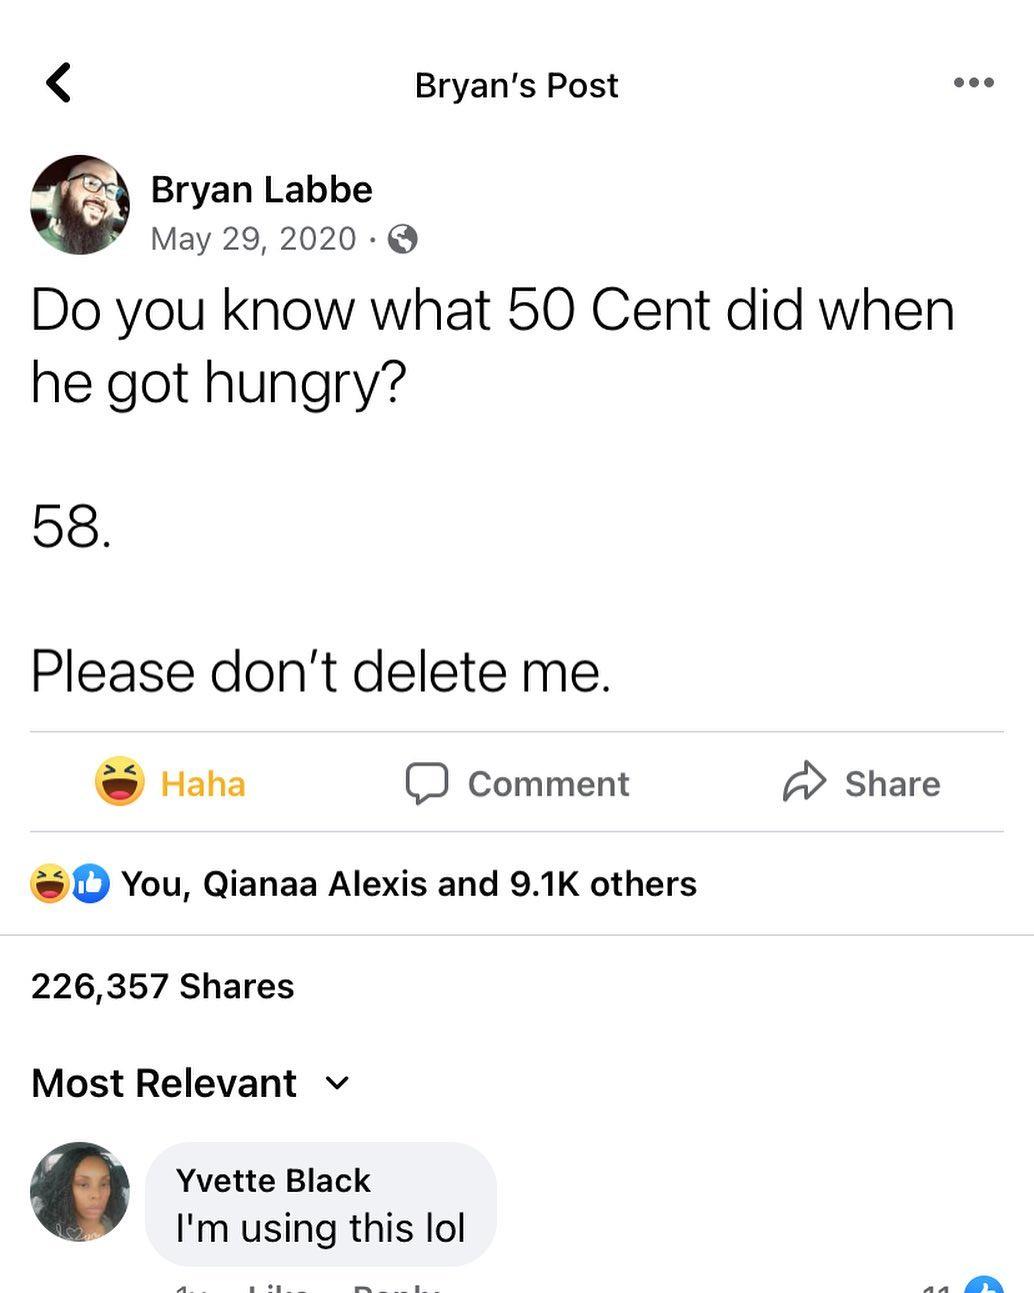The width and height of the screenshot is (1034, 1293).
Task: Toggle Haha reaction off the post
Action: click(x=170, y=783)
